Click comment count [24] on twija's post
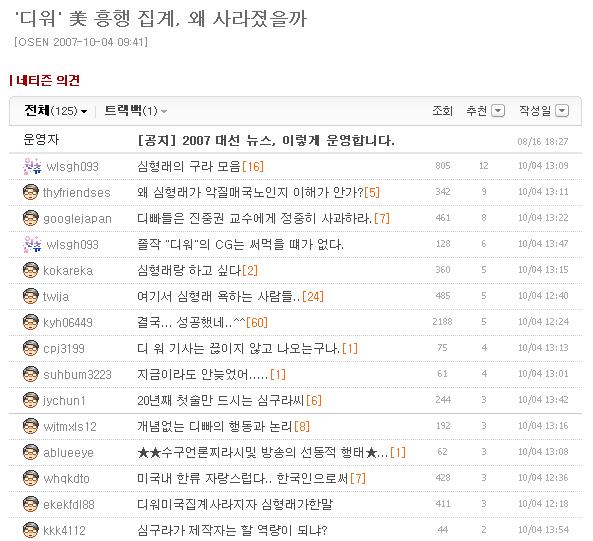Image resolution: width=593 pixels, height=541 pixels. [313, 296]
